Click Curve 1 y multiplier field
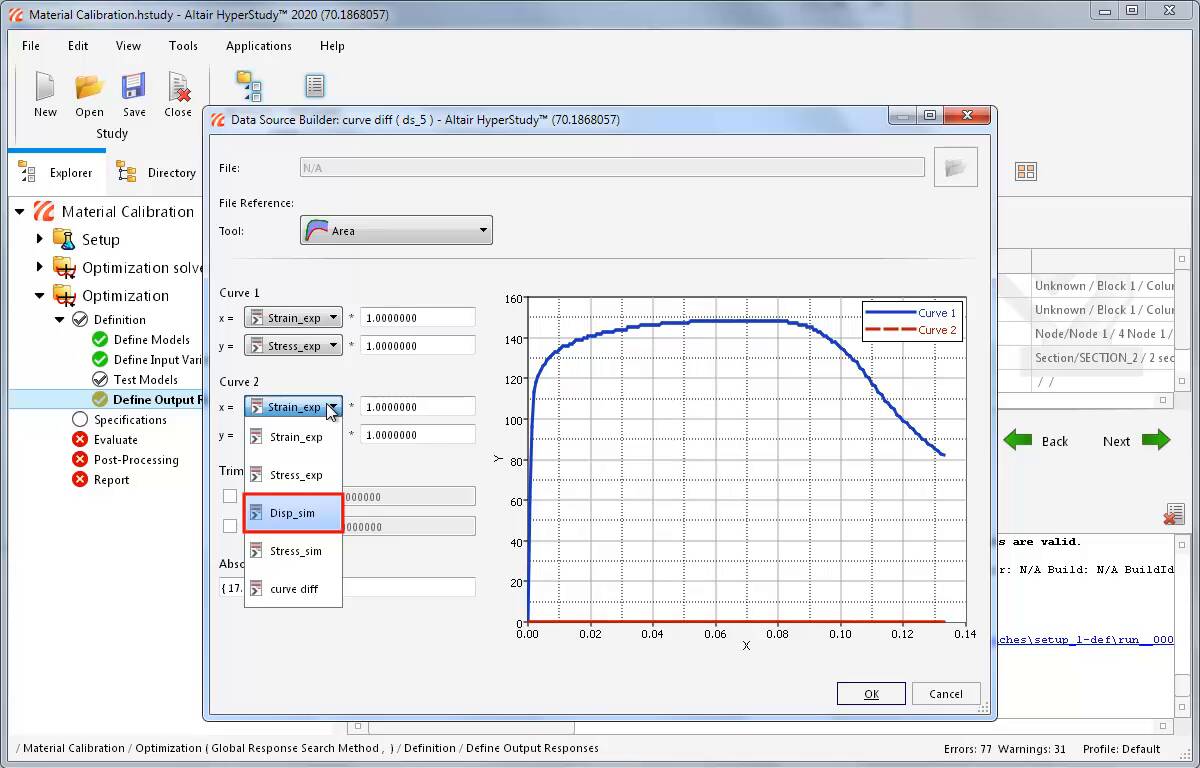This screenshot has height=768, width=1200. click(x=418, y=346)
